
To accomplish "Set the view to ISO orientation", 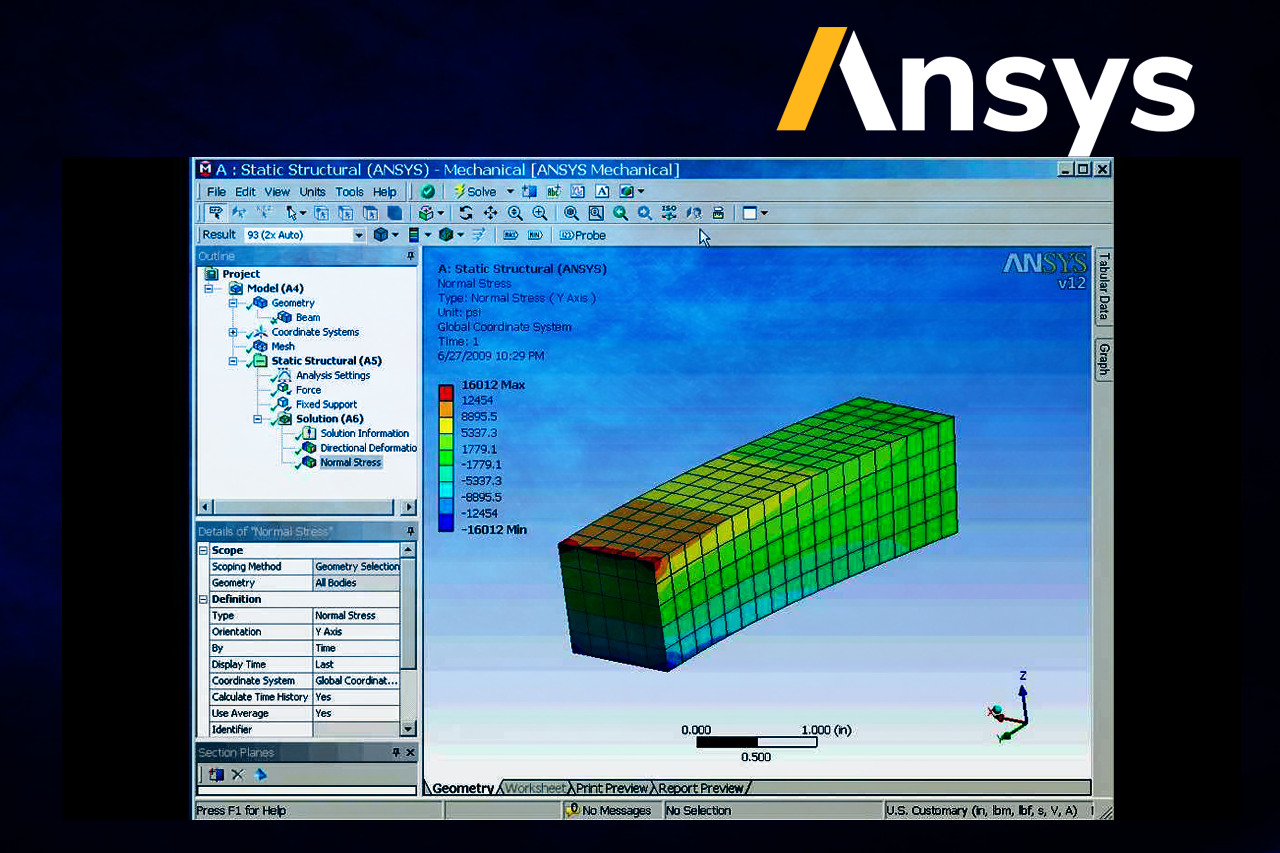I will [669, 213].
